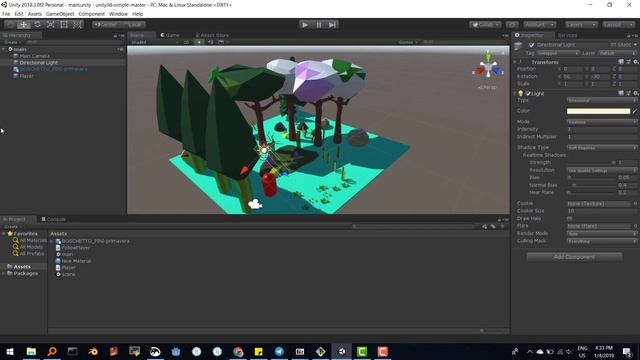Toggle scene lighting button

[x=199, y=42]
